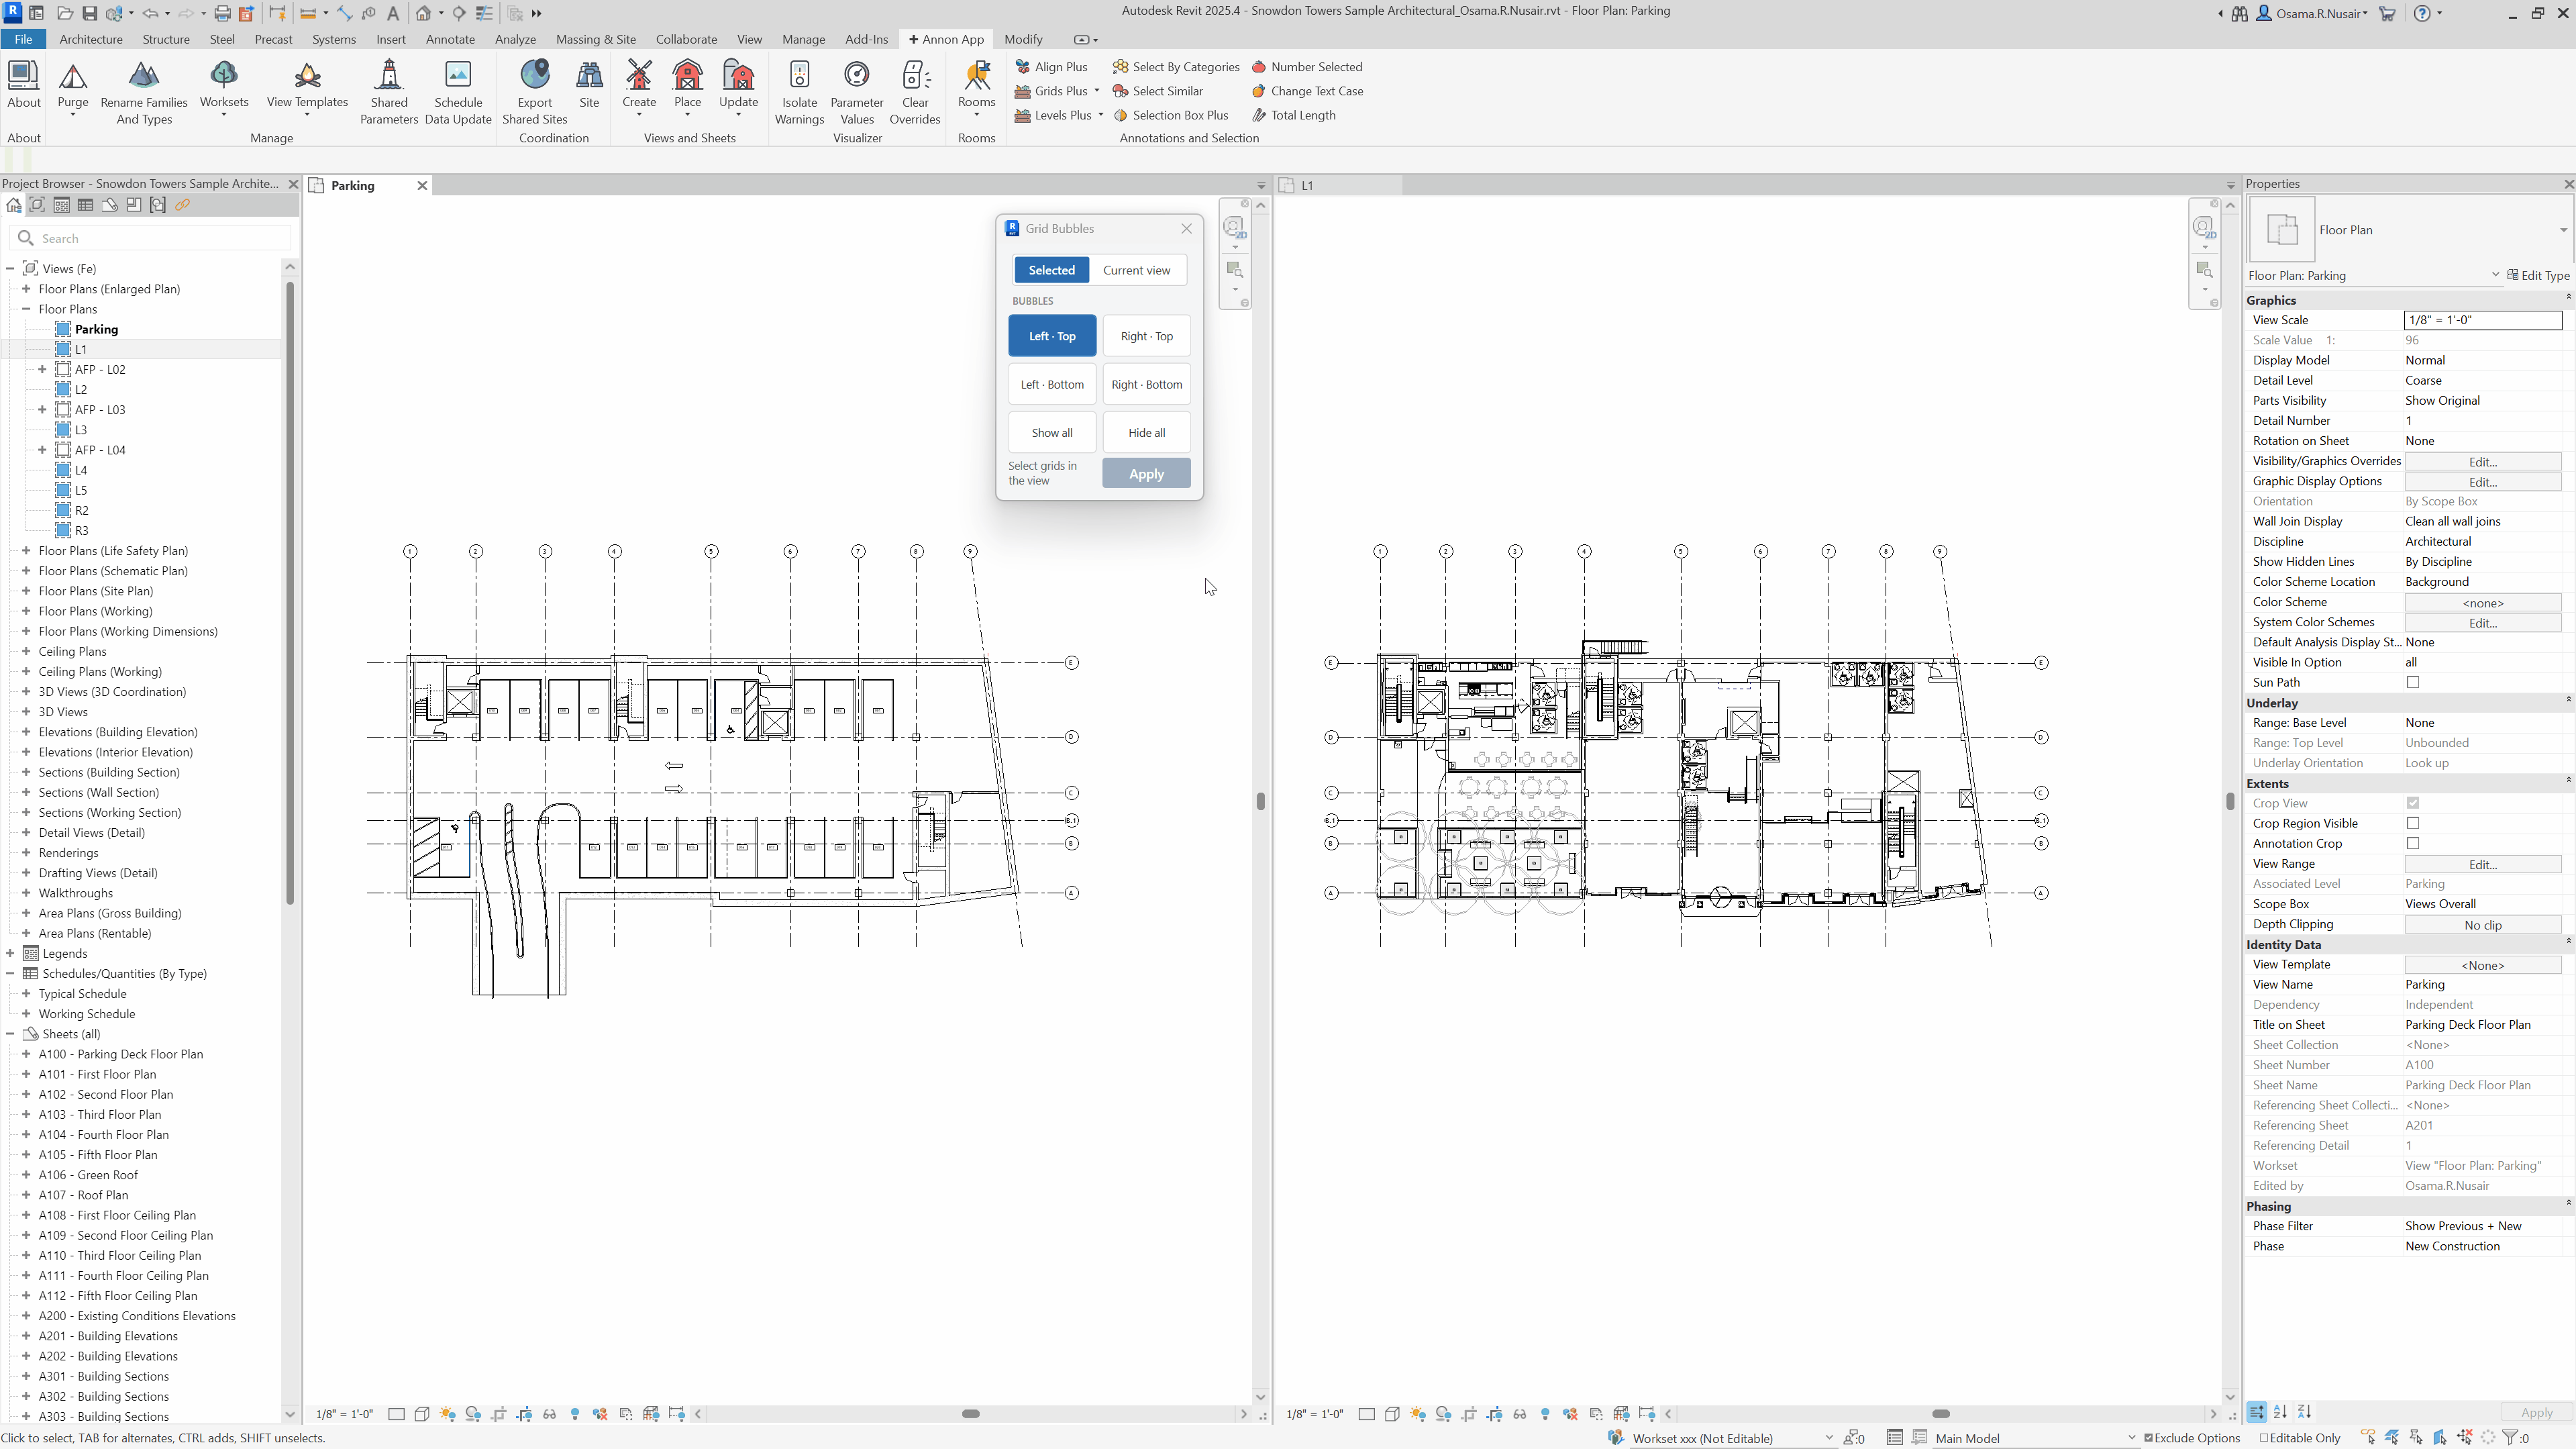Run the Align Plus tool
2576x1449 pixels.
[x=1051, y=67]
